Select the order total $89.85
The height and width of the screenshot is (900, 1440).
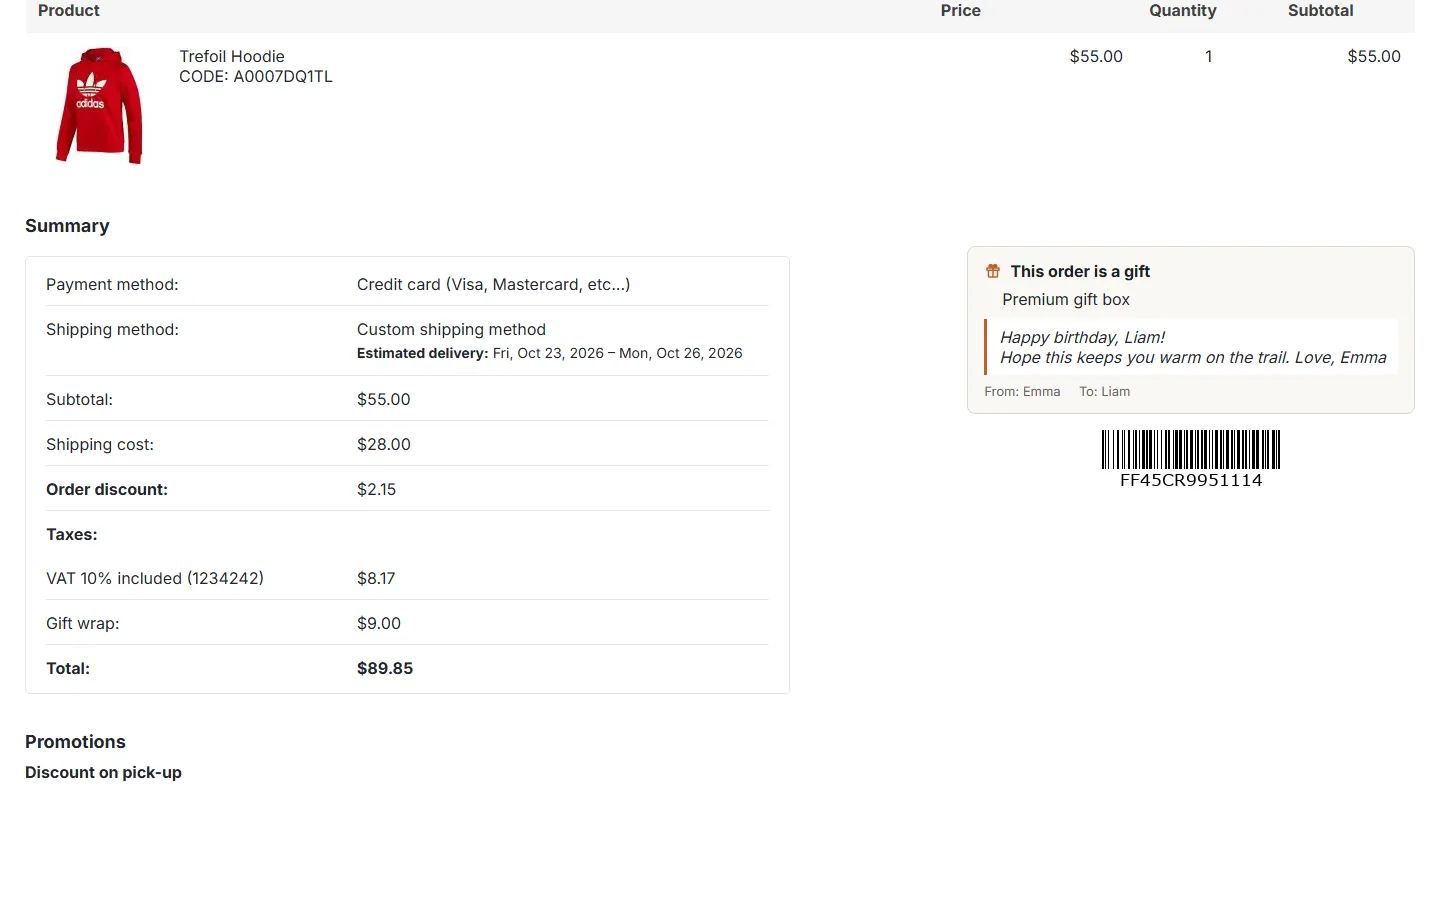coord(385,668)
